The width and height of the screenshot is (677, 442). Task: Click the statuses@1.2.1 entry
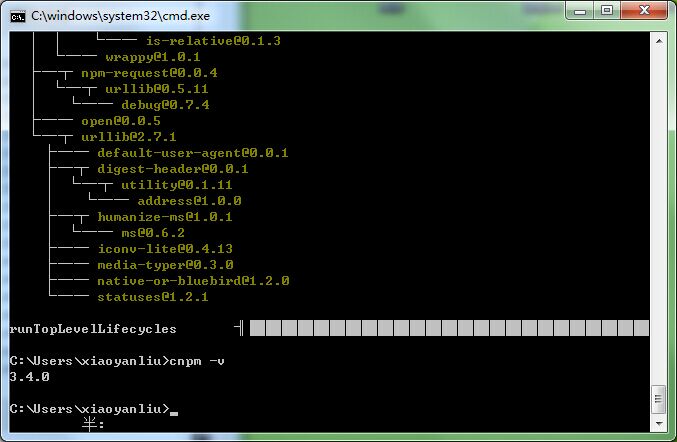tap(153, 297)
